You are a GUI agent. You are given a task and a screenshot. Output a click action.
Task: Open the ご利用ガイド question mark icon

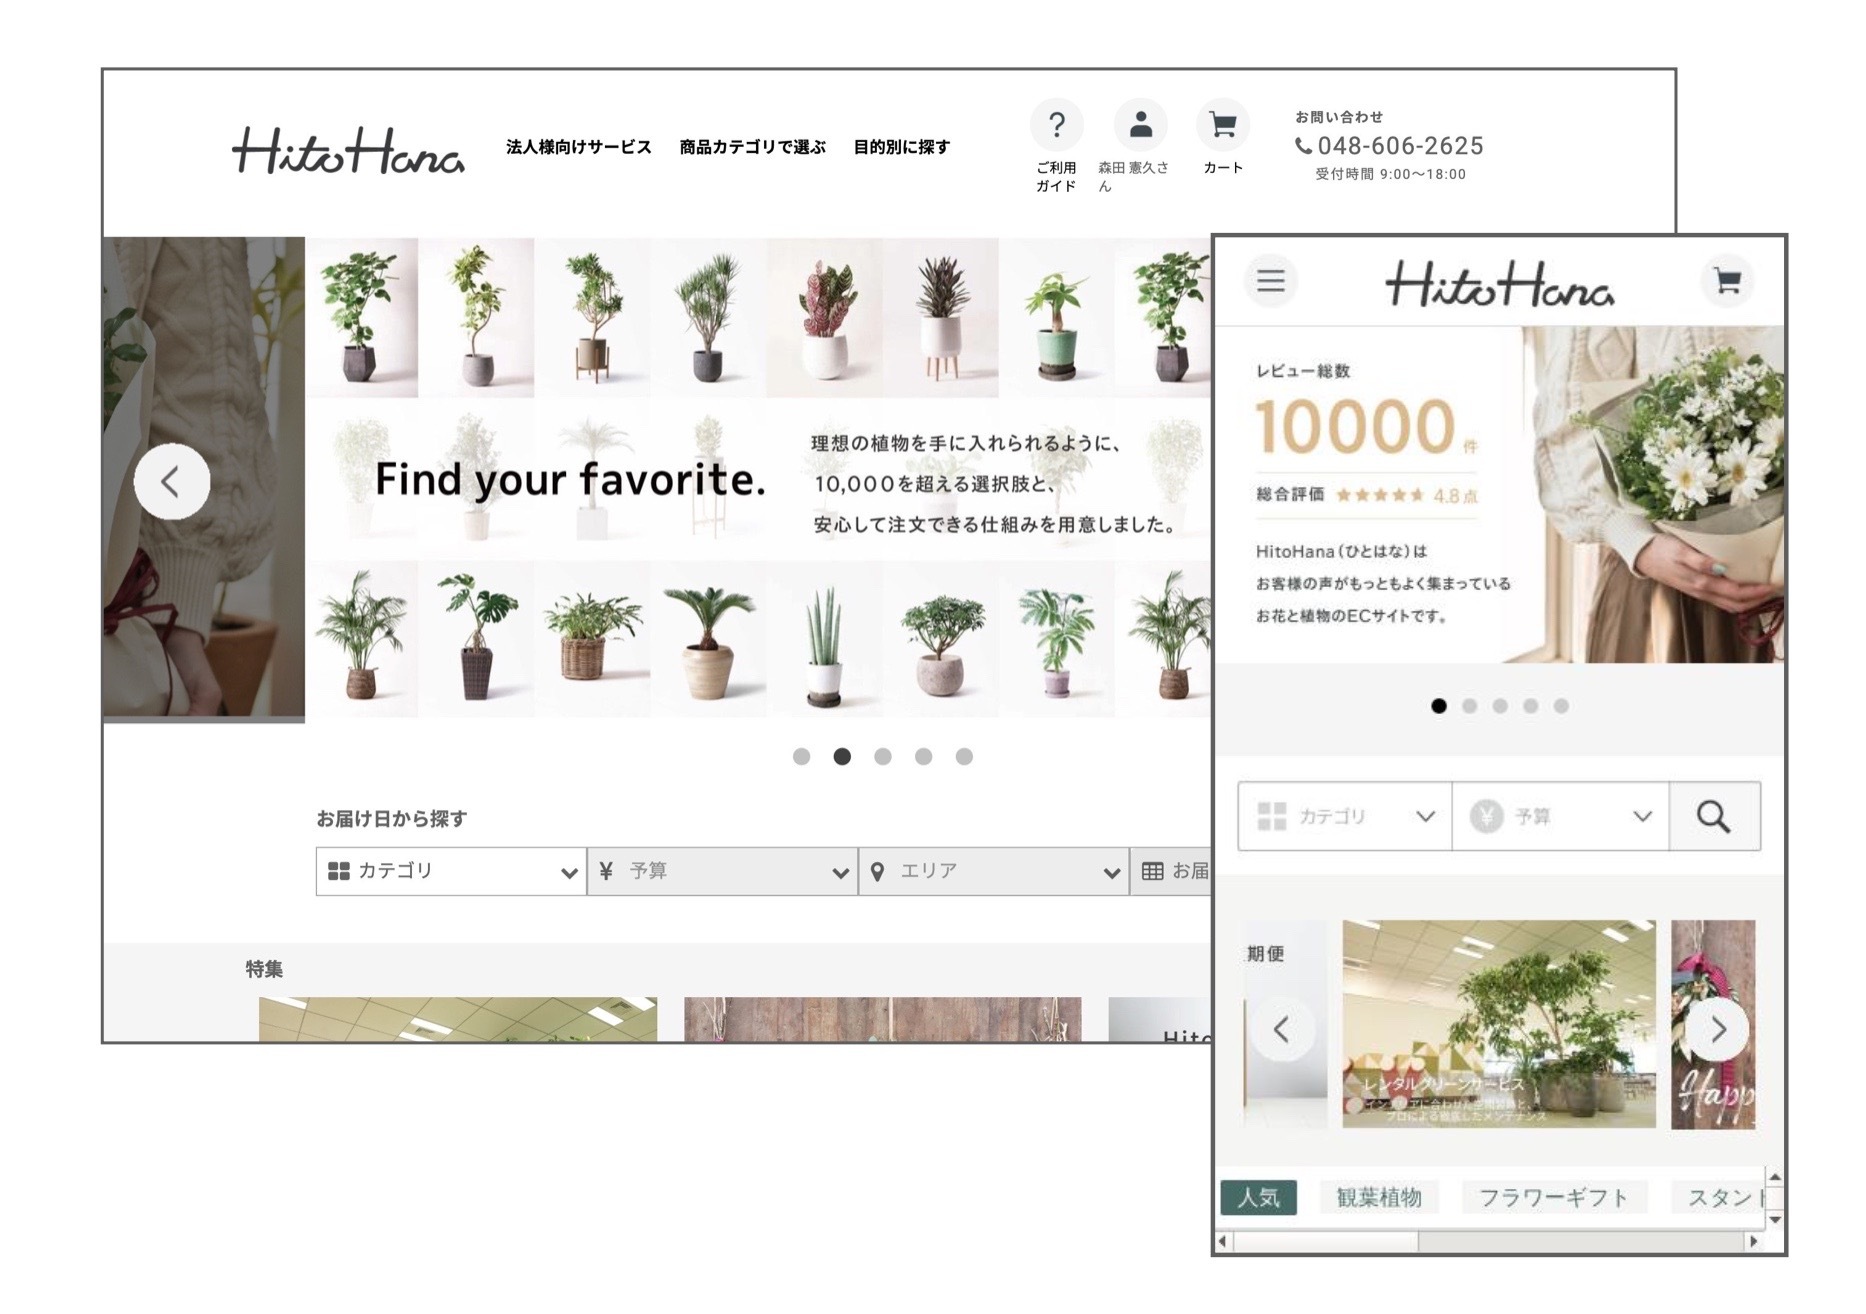[1056, 125]
